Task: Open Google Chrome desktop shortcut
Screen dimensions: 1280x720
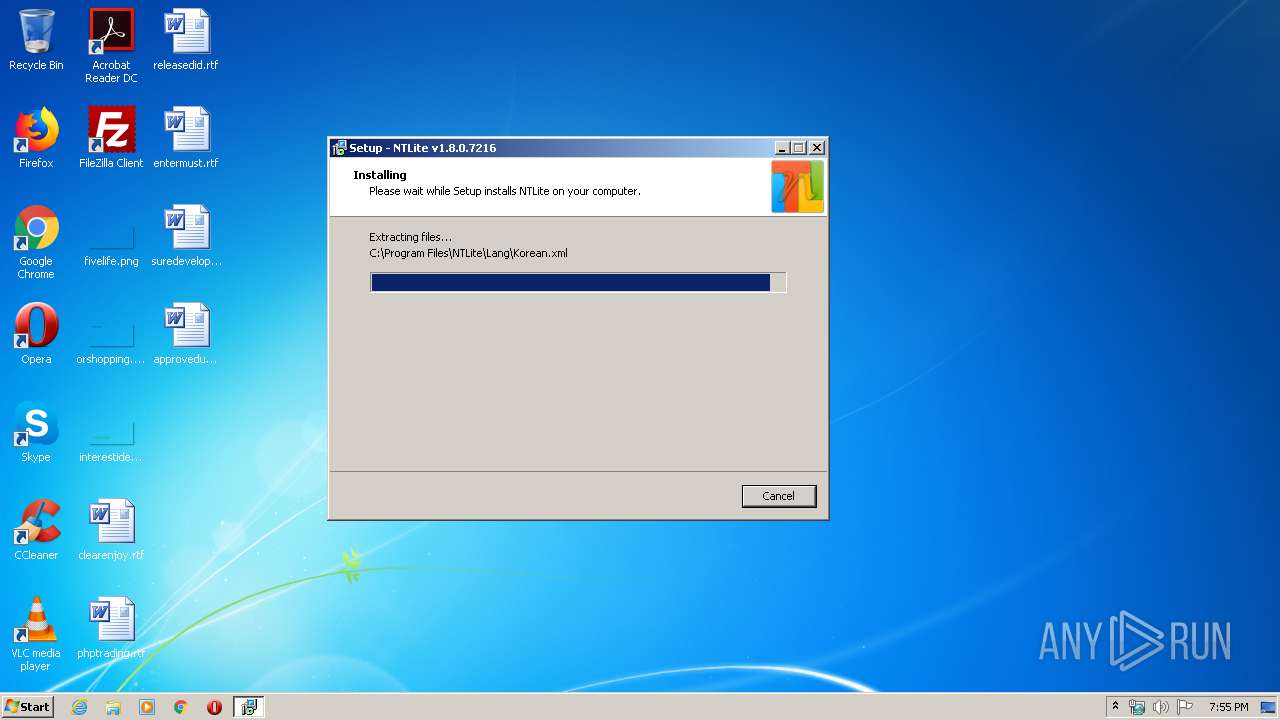Action: click(36, 242)
